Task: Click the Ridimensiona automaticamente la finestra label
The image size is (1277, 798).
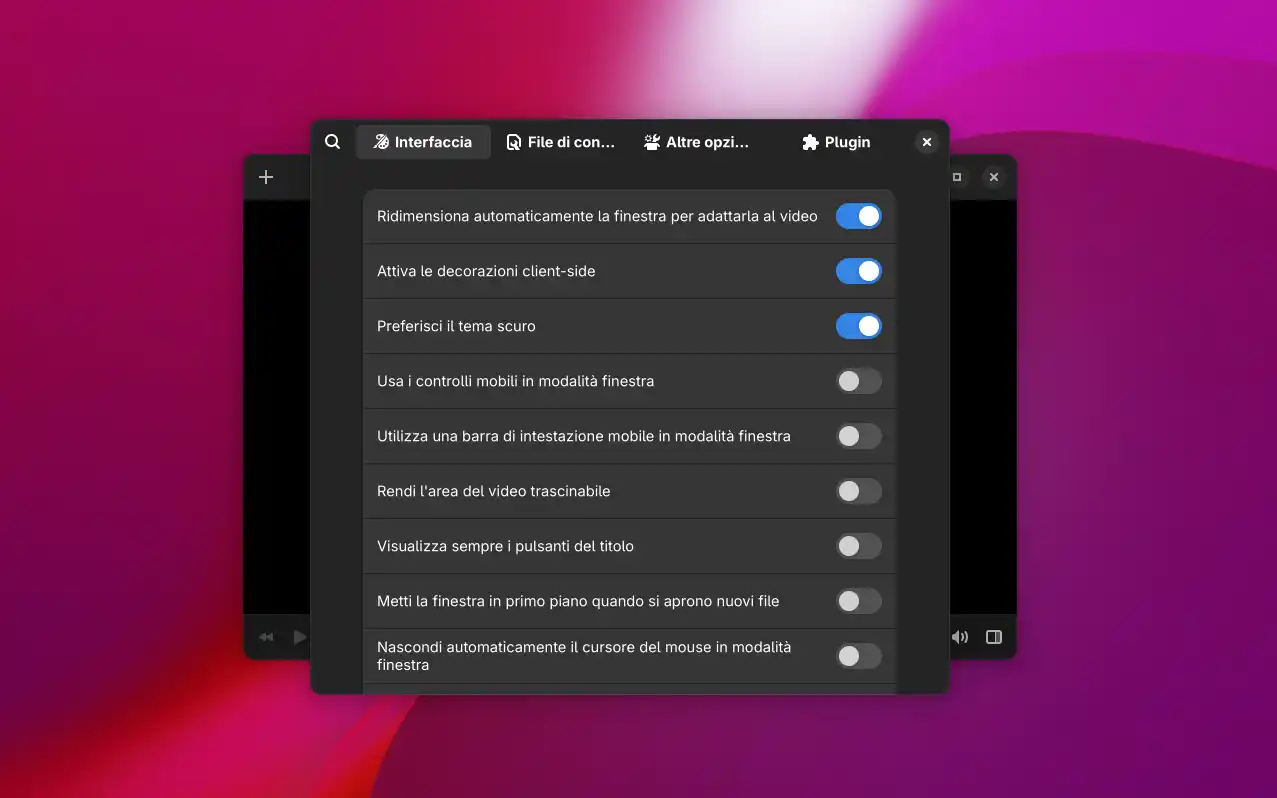Action: (597, 216)
